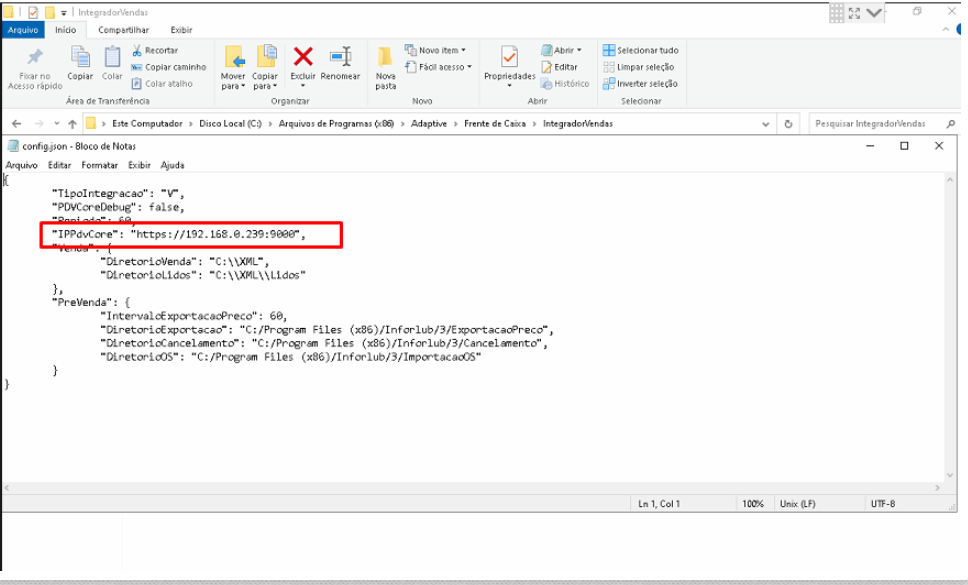968x585 pixels.
Task: Click the search magnifier icon
Action: (951, 123)
